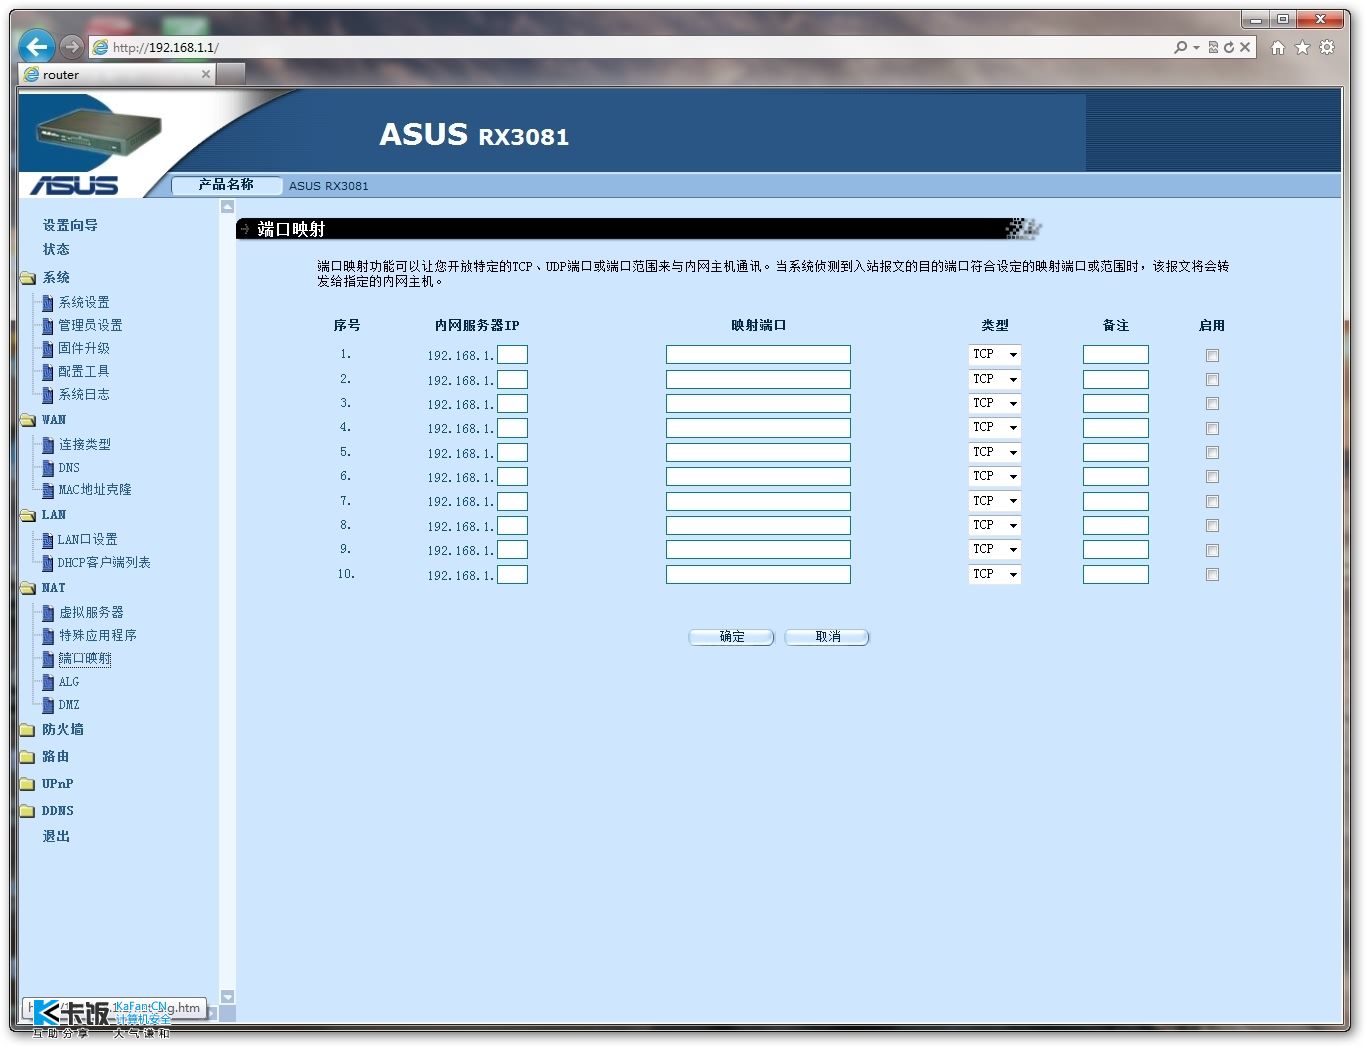Click the page icon beside DMZ
Viewport: 1365px width, 1046px height.
tap(47, 705)
